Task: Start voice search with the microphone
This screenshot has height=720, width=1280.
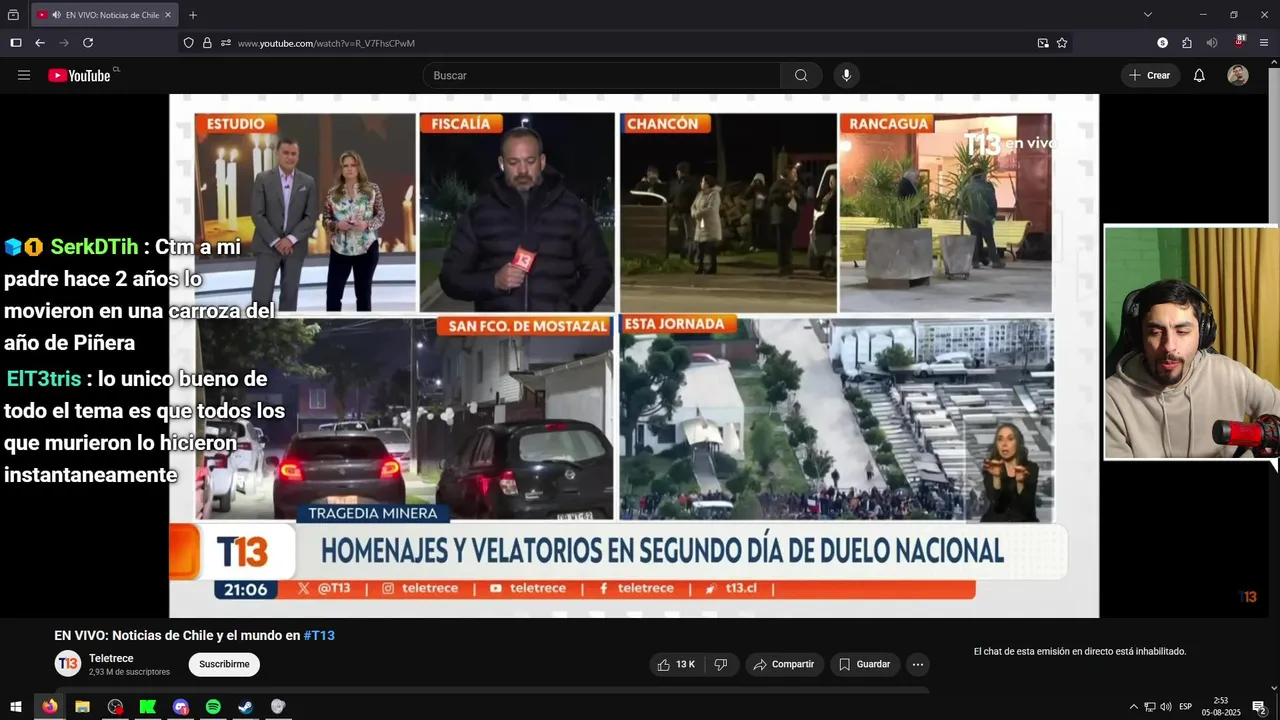Action: coord(846,75)
